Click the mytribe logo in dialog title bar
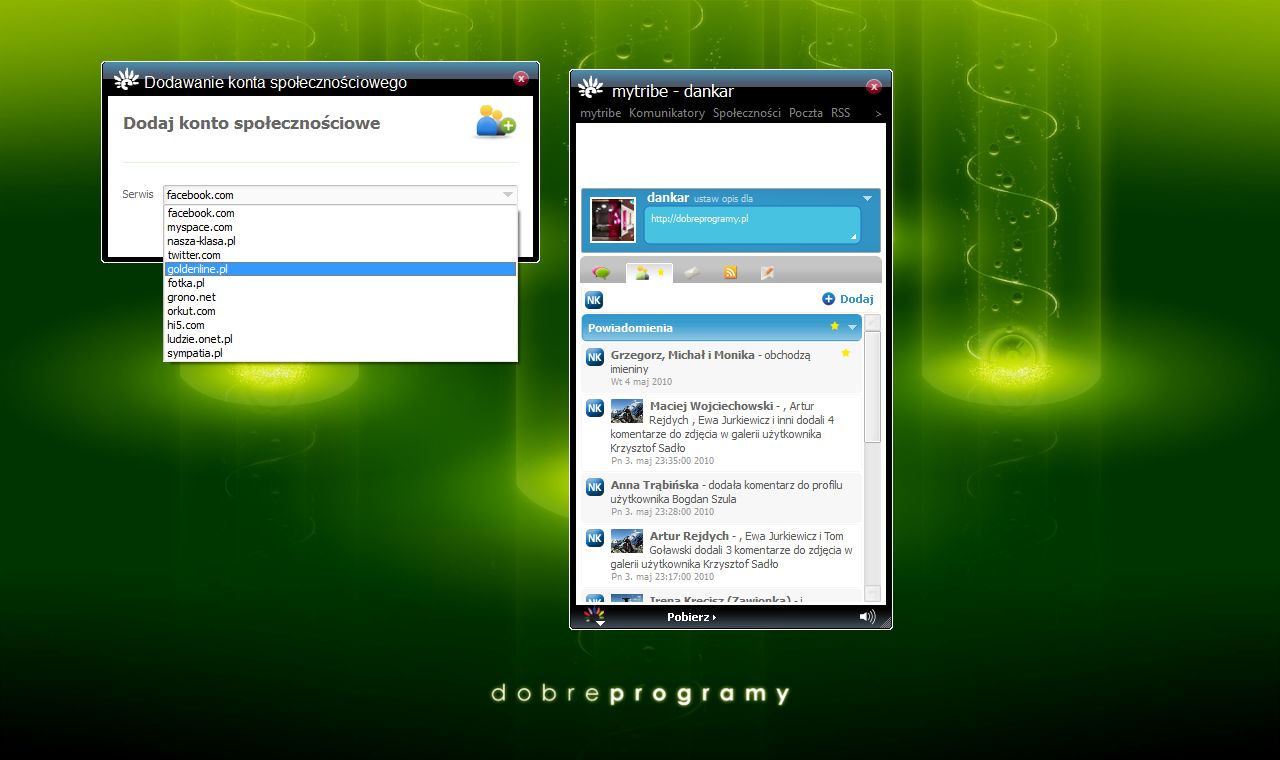The image size is (1280, 760). (x=126, y=80)
